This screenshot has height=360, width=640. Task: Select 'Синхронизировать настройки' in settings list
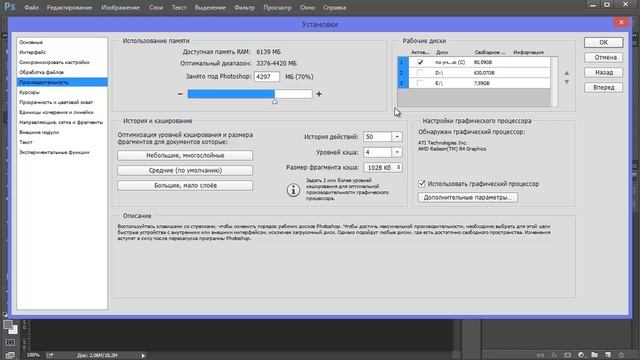click(62, 62)
